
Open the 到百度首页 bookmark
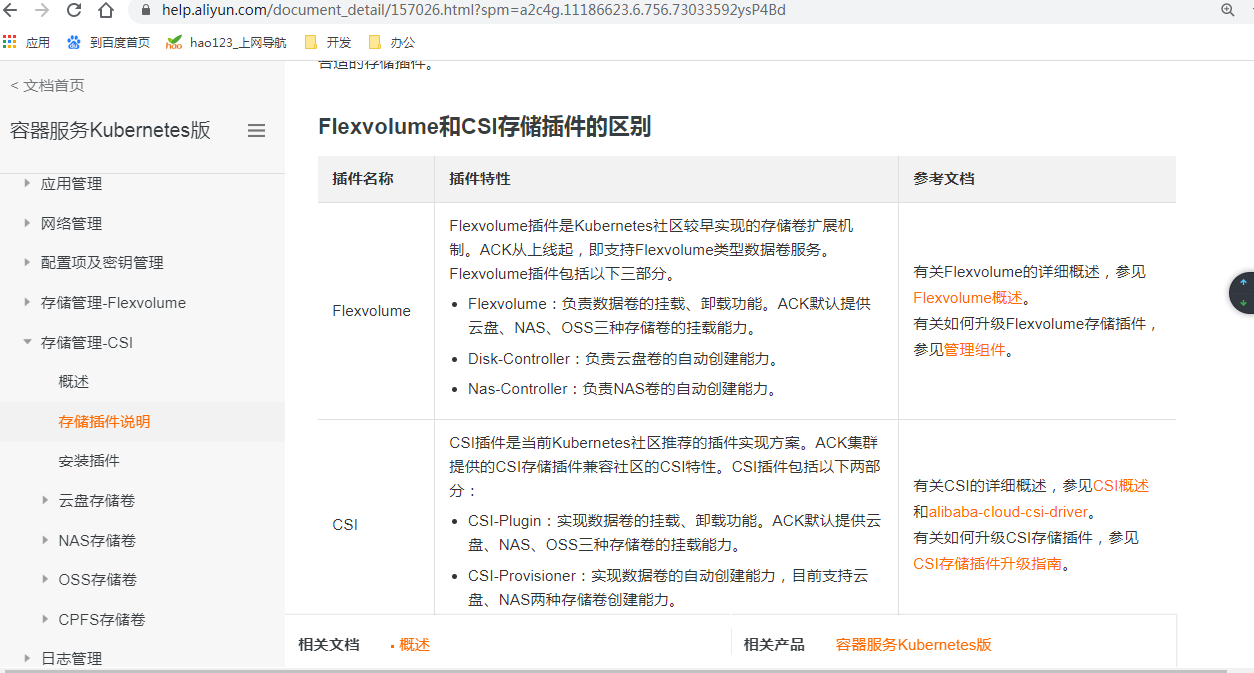(108, 42)
